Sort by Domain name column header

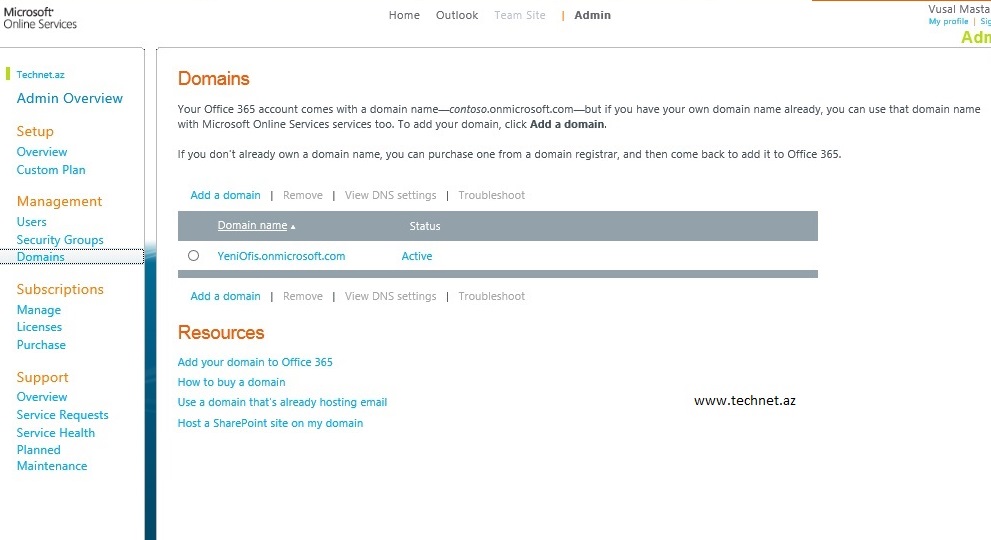pyautogui.click(x=253, y=226)
